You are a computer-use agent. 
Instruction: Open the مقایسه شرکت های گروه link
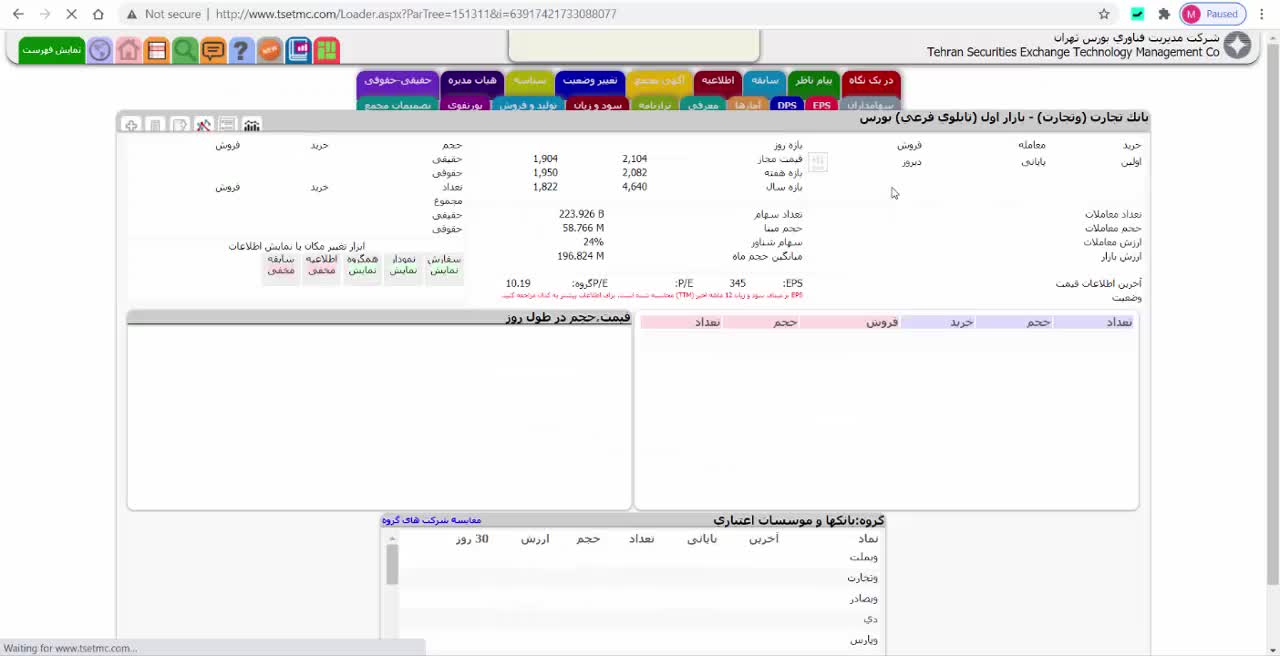point(431,520)
